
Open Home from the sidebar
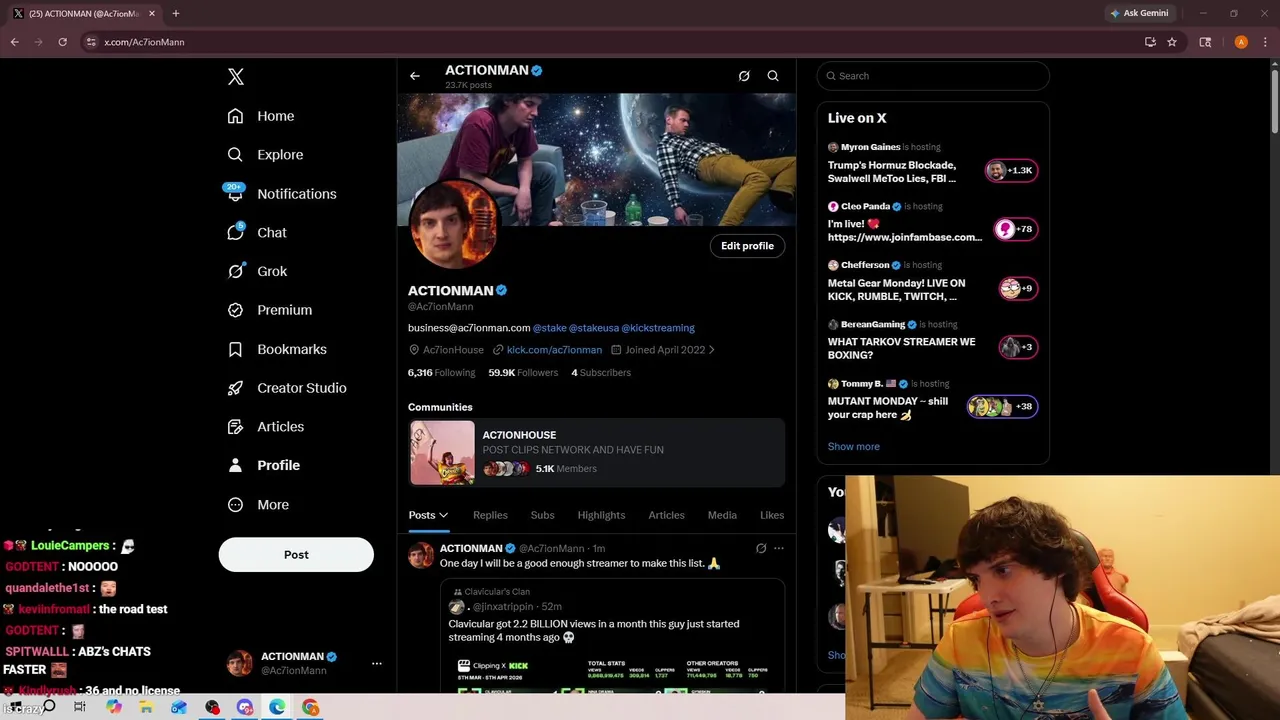point(261,116)
